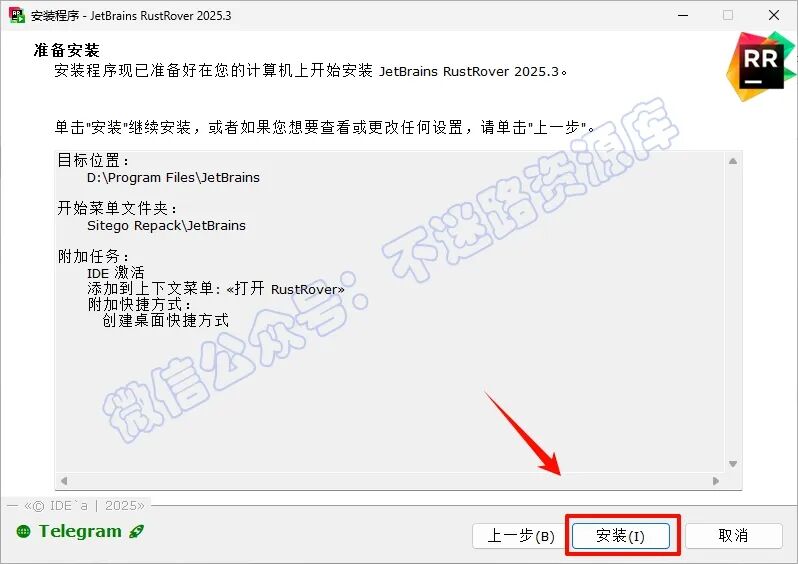Click the globe icon beside Telegram
The height and width of the screenshot is (564, 798).
[x=23, y=531]
